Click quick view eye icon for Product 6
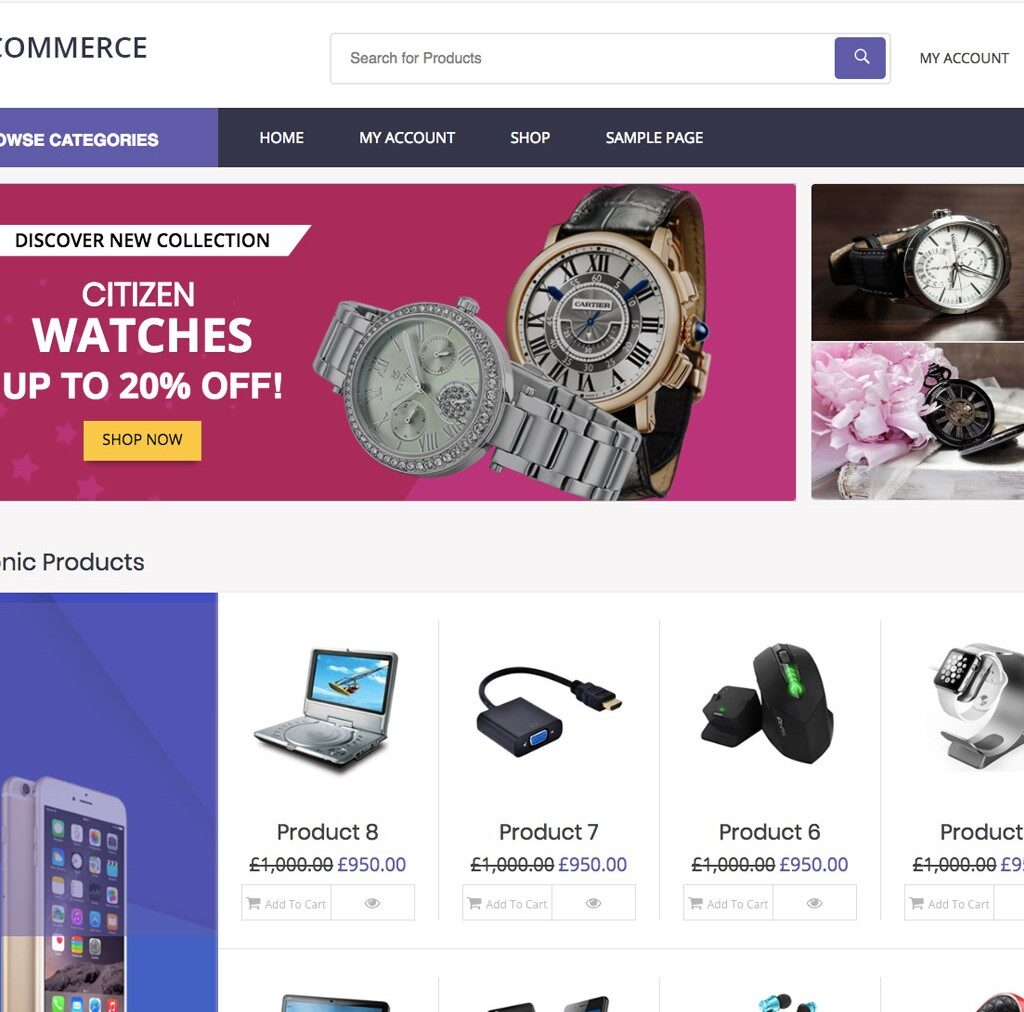This screenshot has width=1024, height=1012. pos(814,903)
